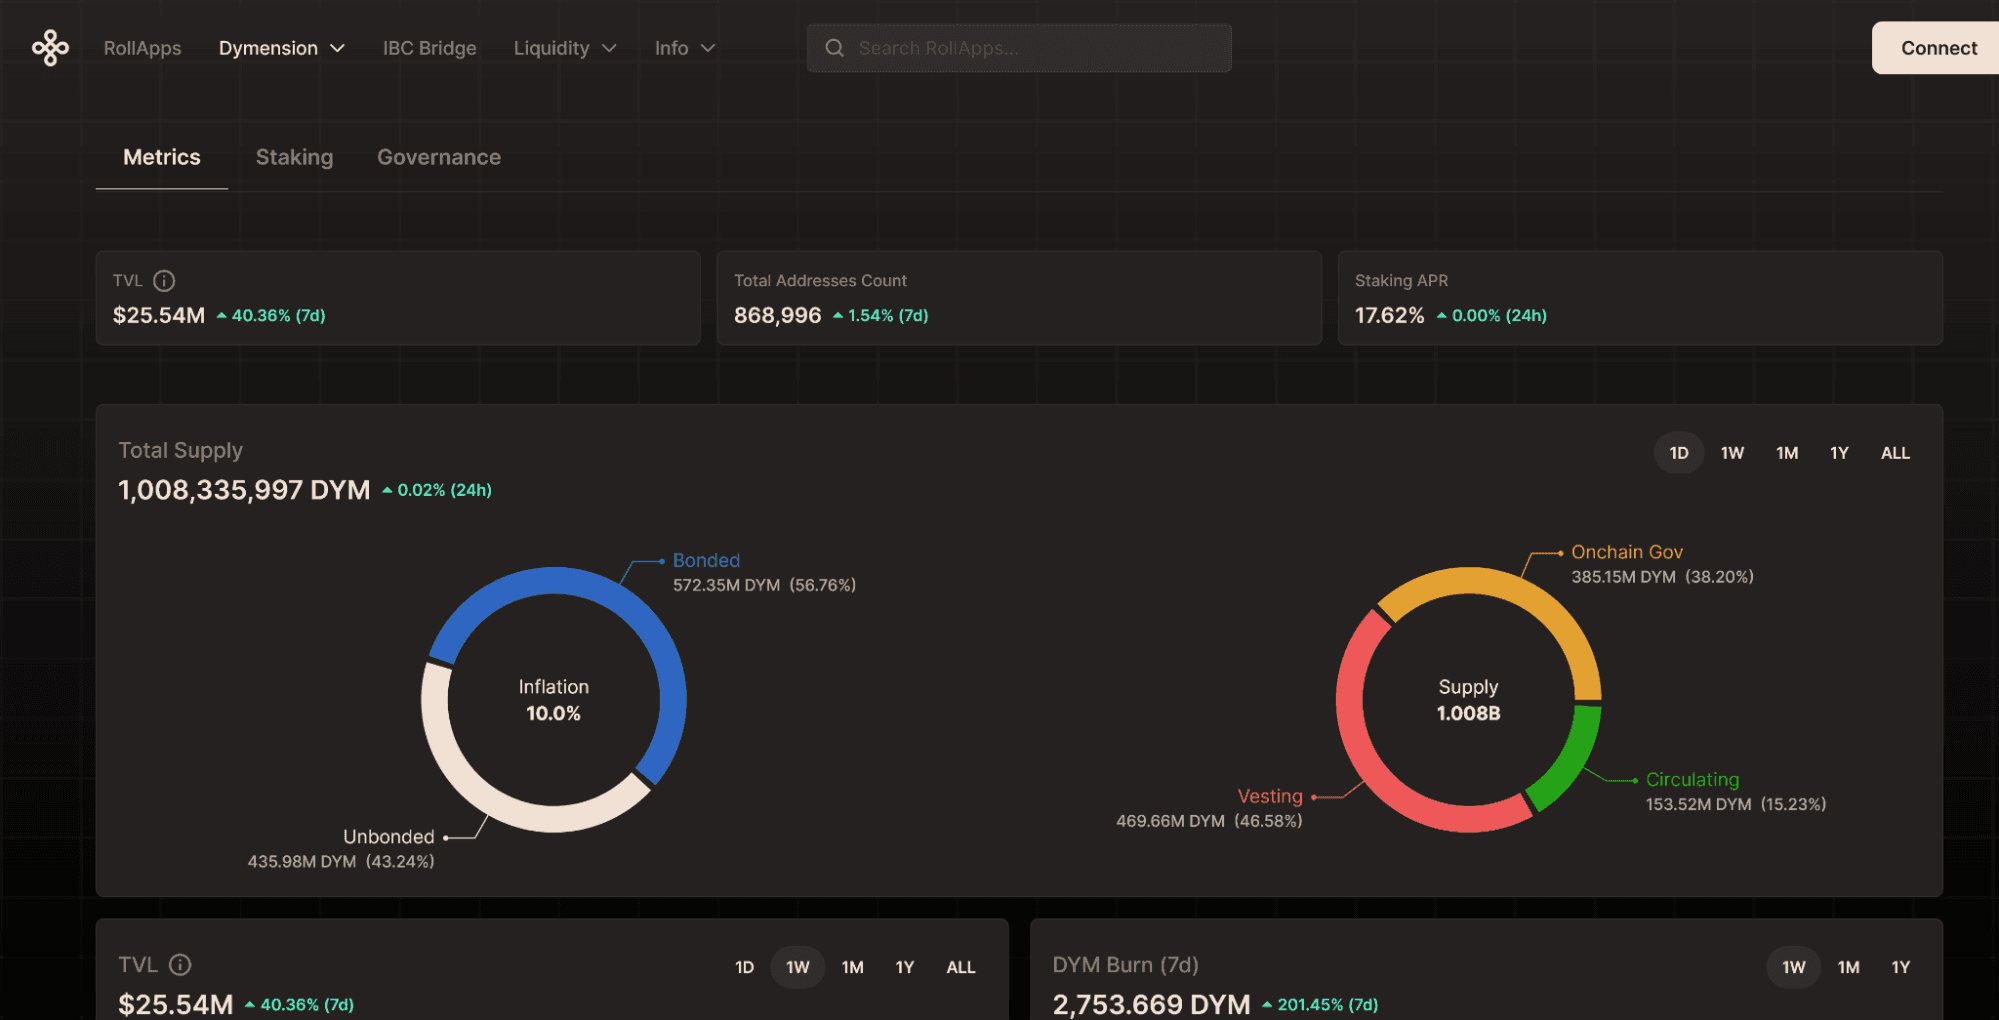Select 1M range on TVL chart
Image resolution: width=1999 pixels, height=1020 pixels.
pos(852,967)
